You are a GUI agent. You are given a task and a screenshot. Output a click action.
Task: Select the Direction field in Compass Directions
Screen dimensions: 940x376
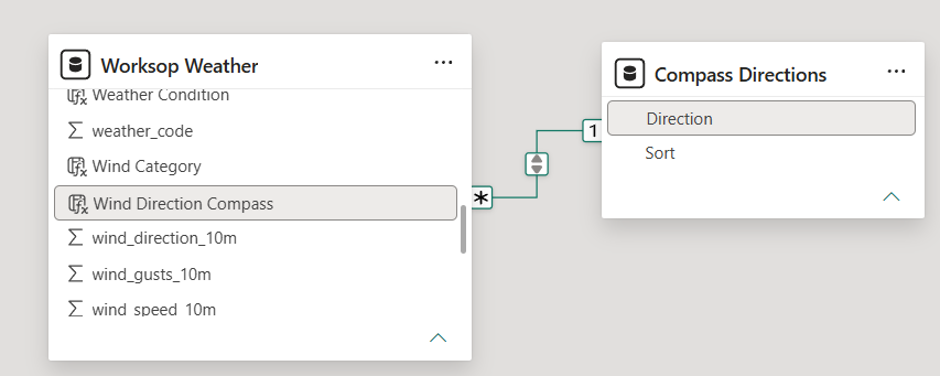click(x=761, y=118)
